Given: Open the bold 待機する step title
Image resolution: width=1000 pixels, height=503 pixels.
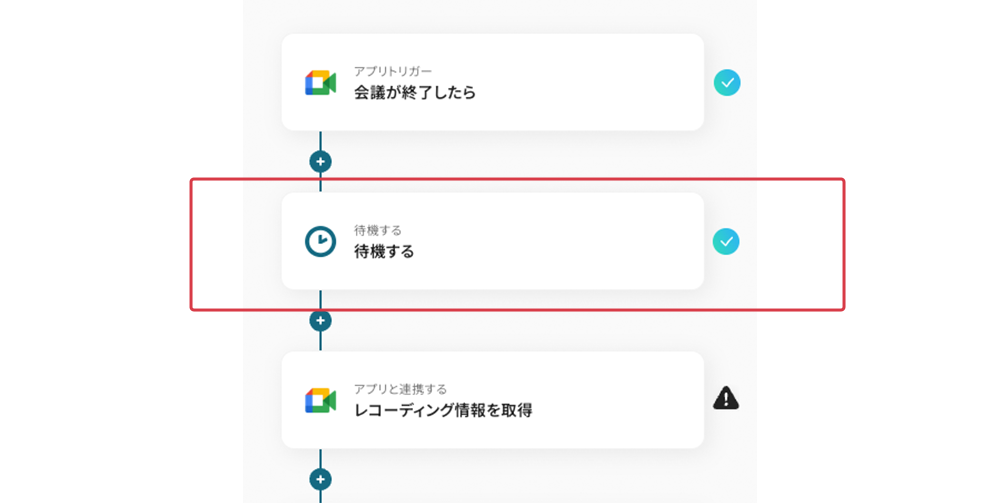Looking at the screenshot, I should pos(384,252).
